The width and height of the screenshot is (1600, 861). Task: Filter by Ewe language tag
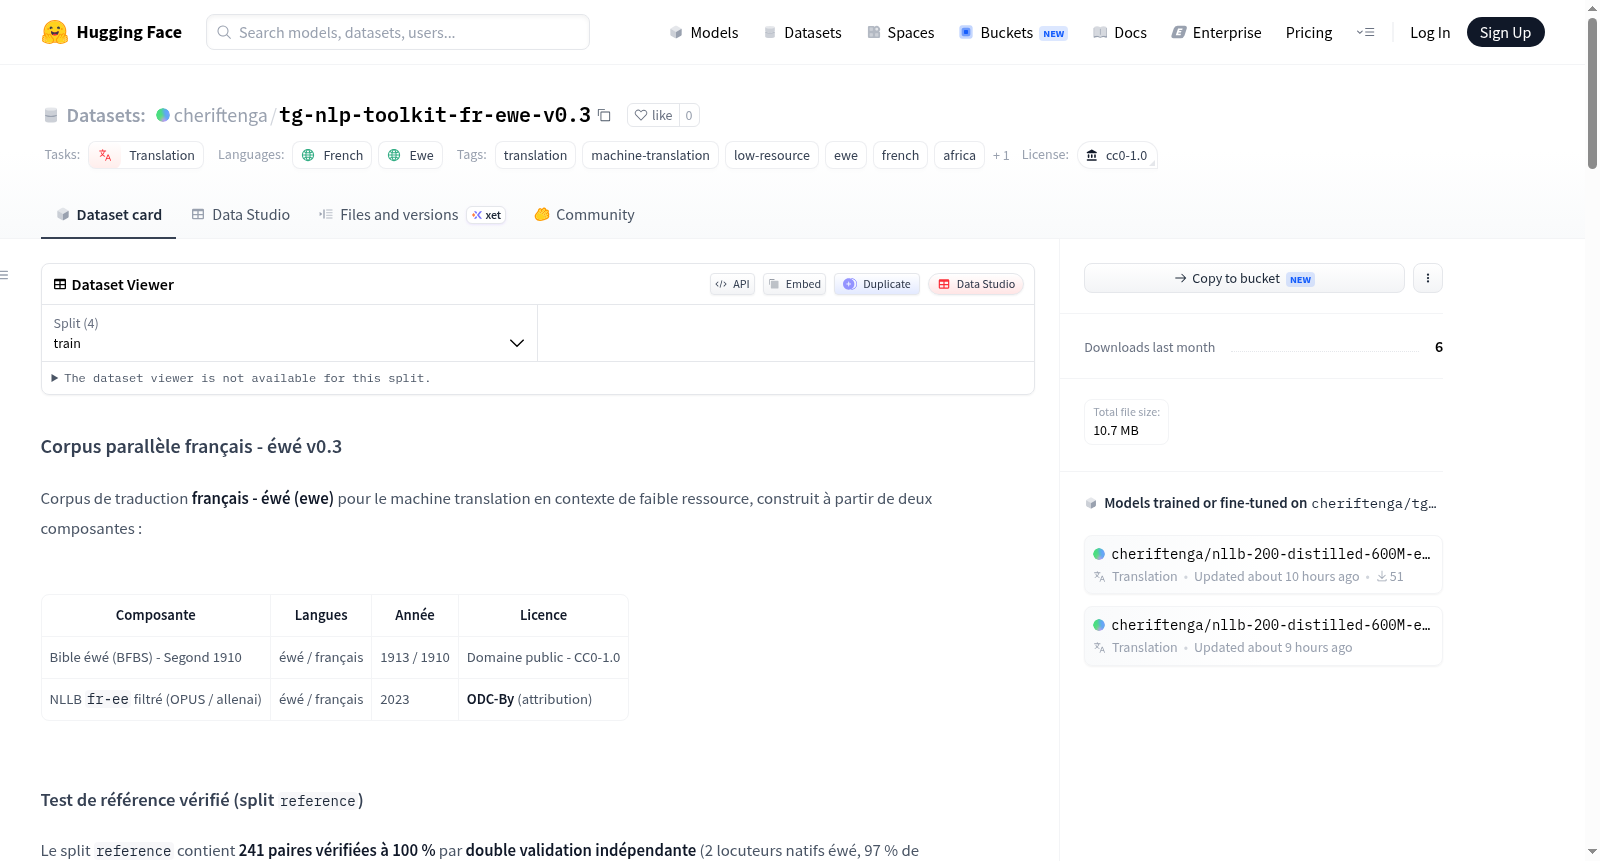coord(411,155)
